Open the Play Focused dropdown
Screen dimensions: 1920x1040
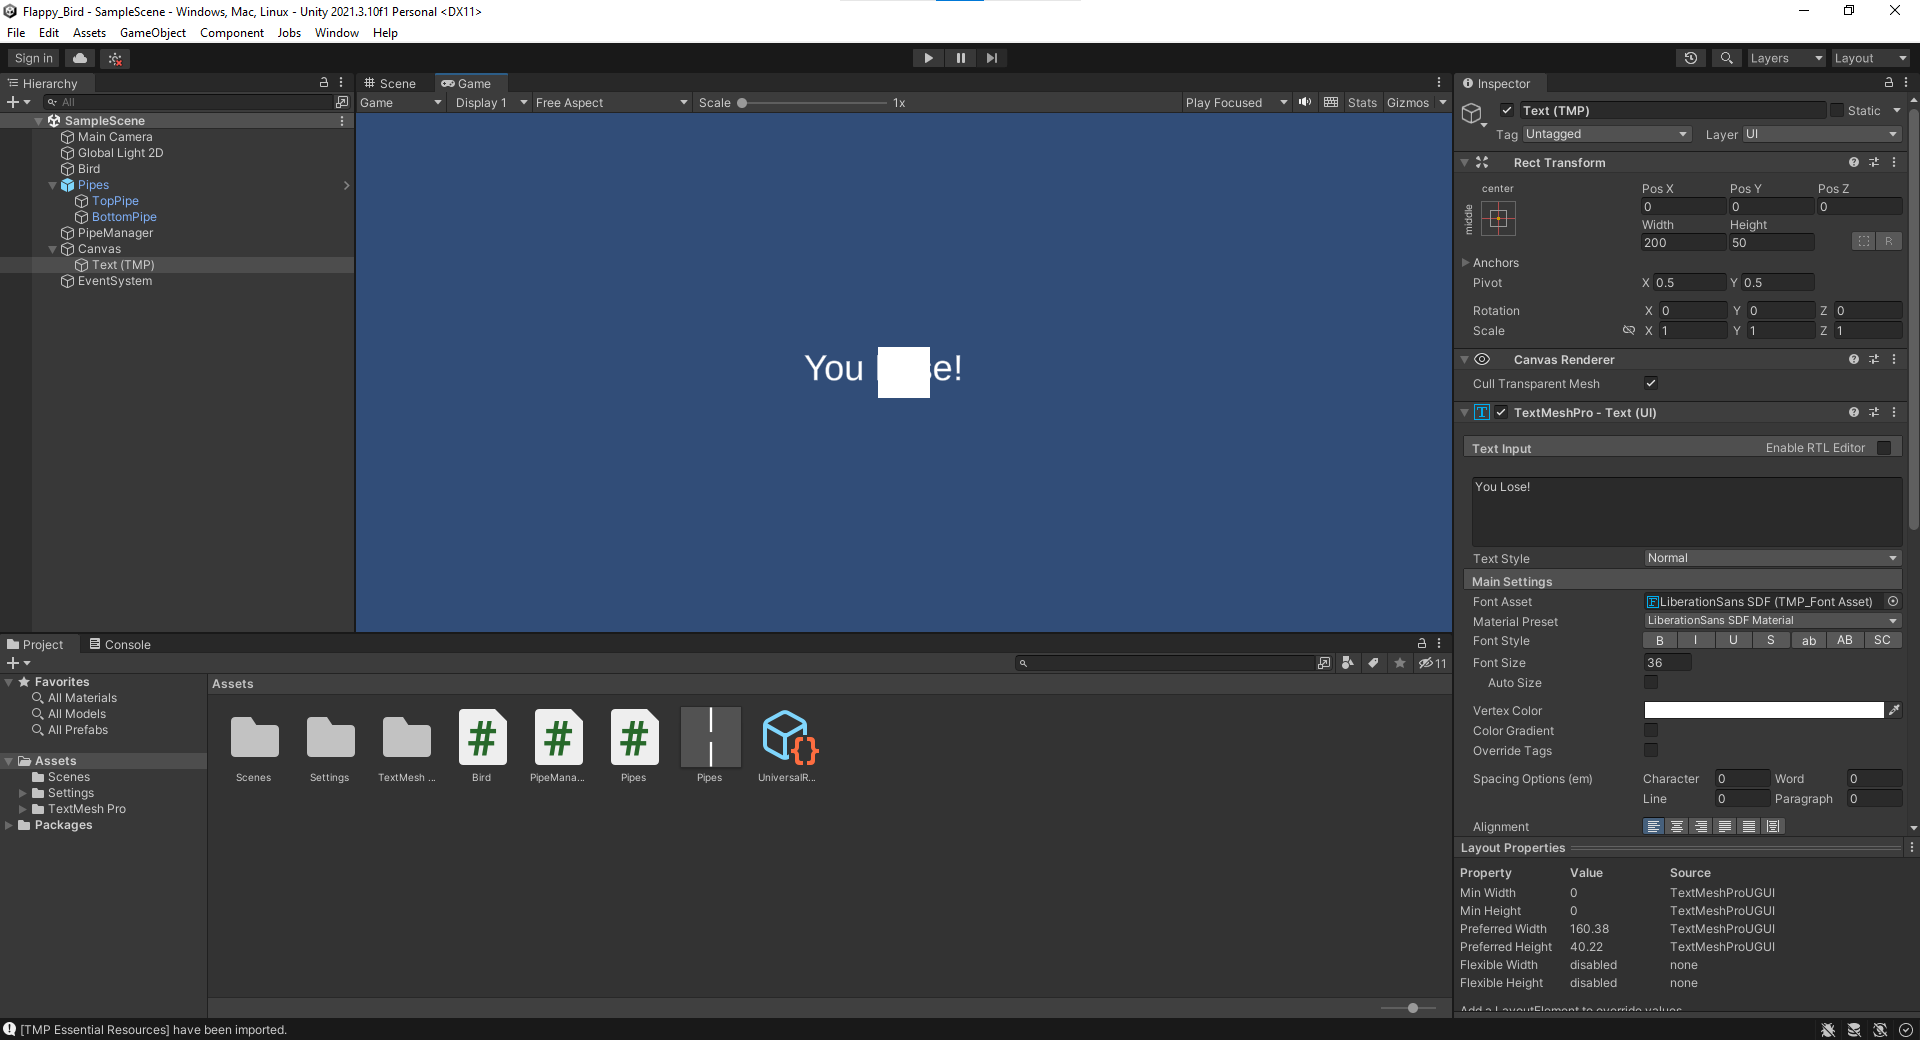click(x=1236, y=102)
